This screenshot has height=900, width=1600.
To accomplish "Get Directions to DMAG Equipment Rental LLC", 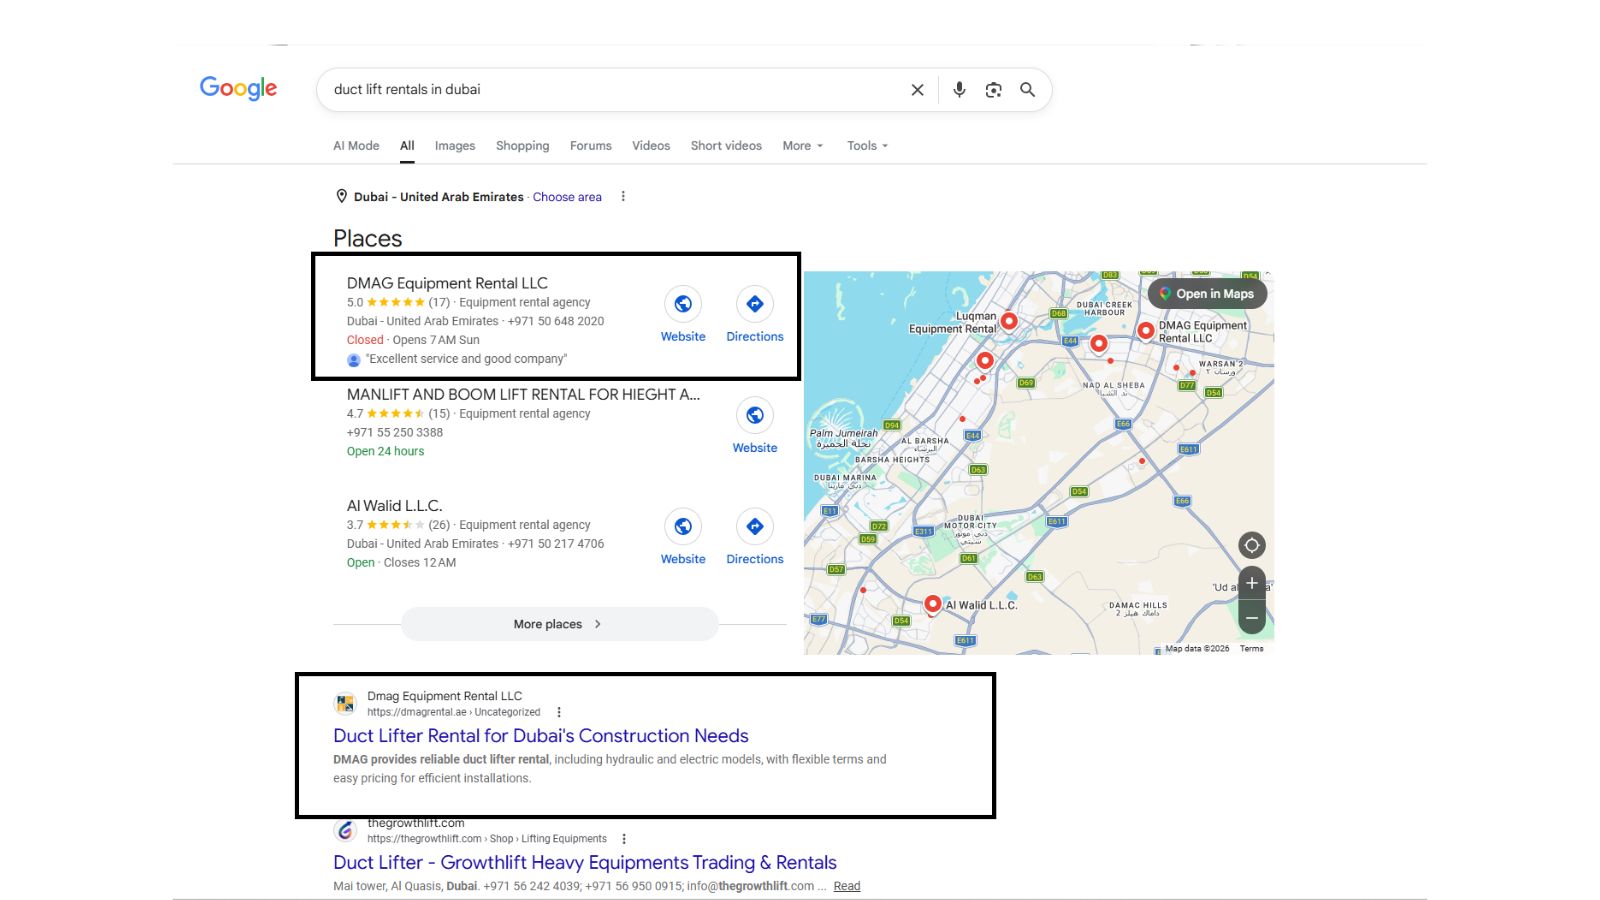I will point(755,304).
